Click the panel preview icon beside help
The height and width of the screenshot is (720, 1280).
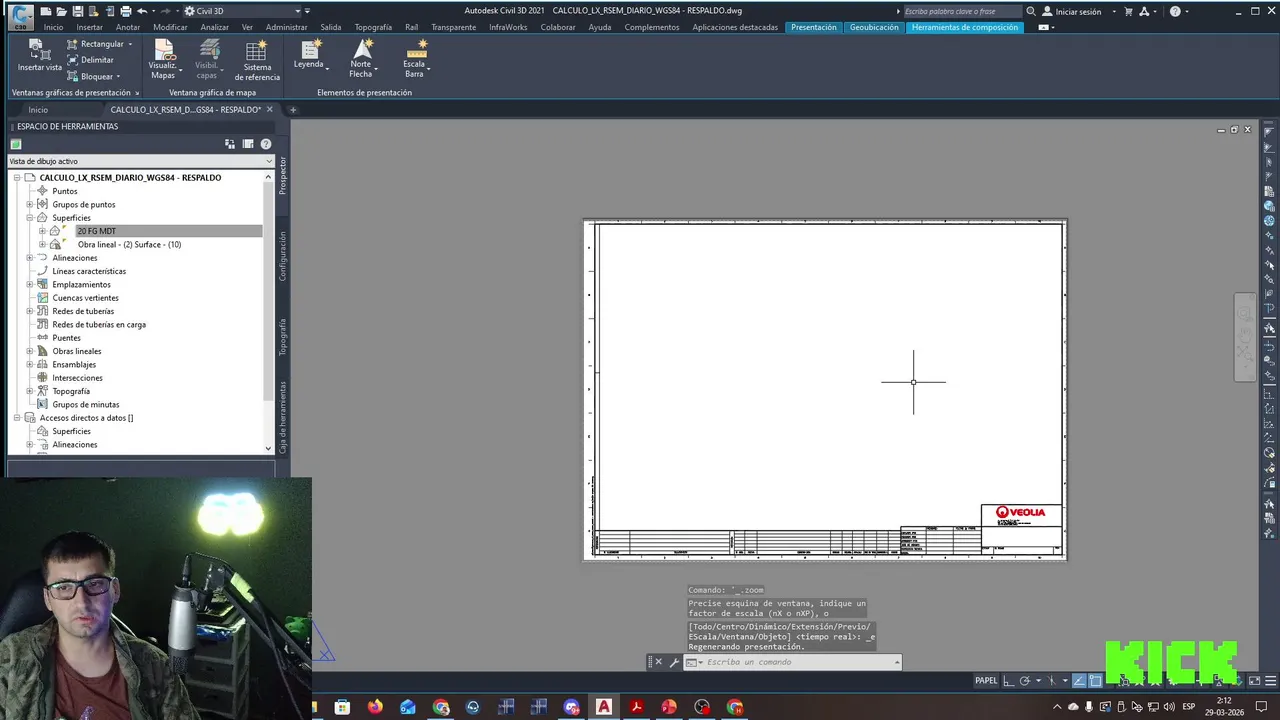248,144
